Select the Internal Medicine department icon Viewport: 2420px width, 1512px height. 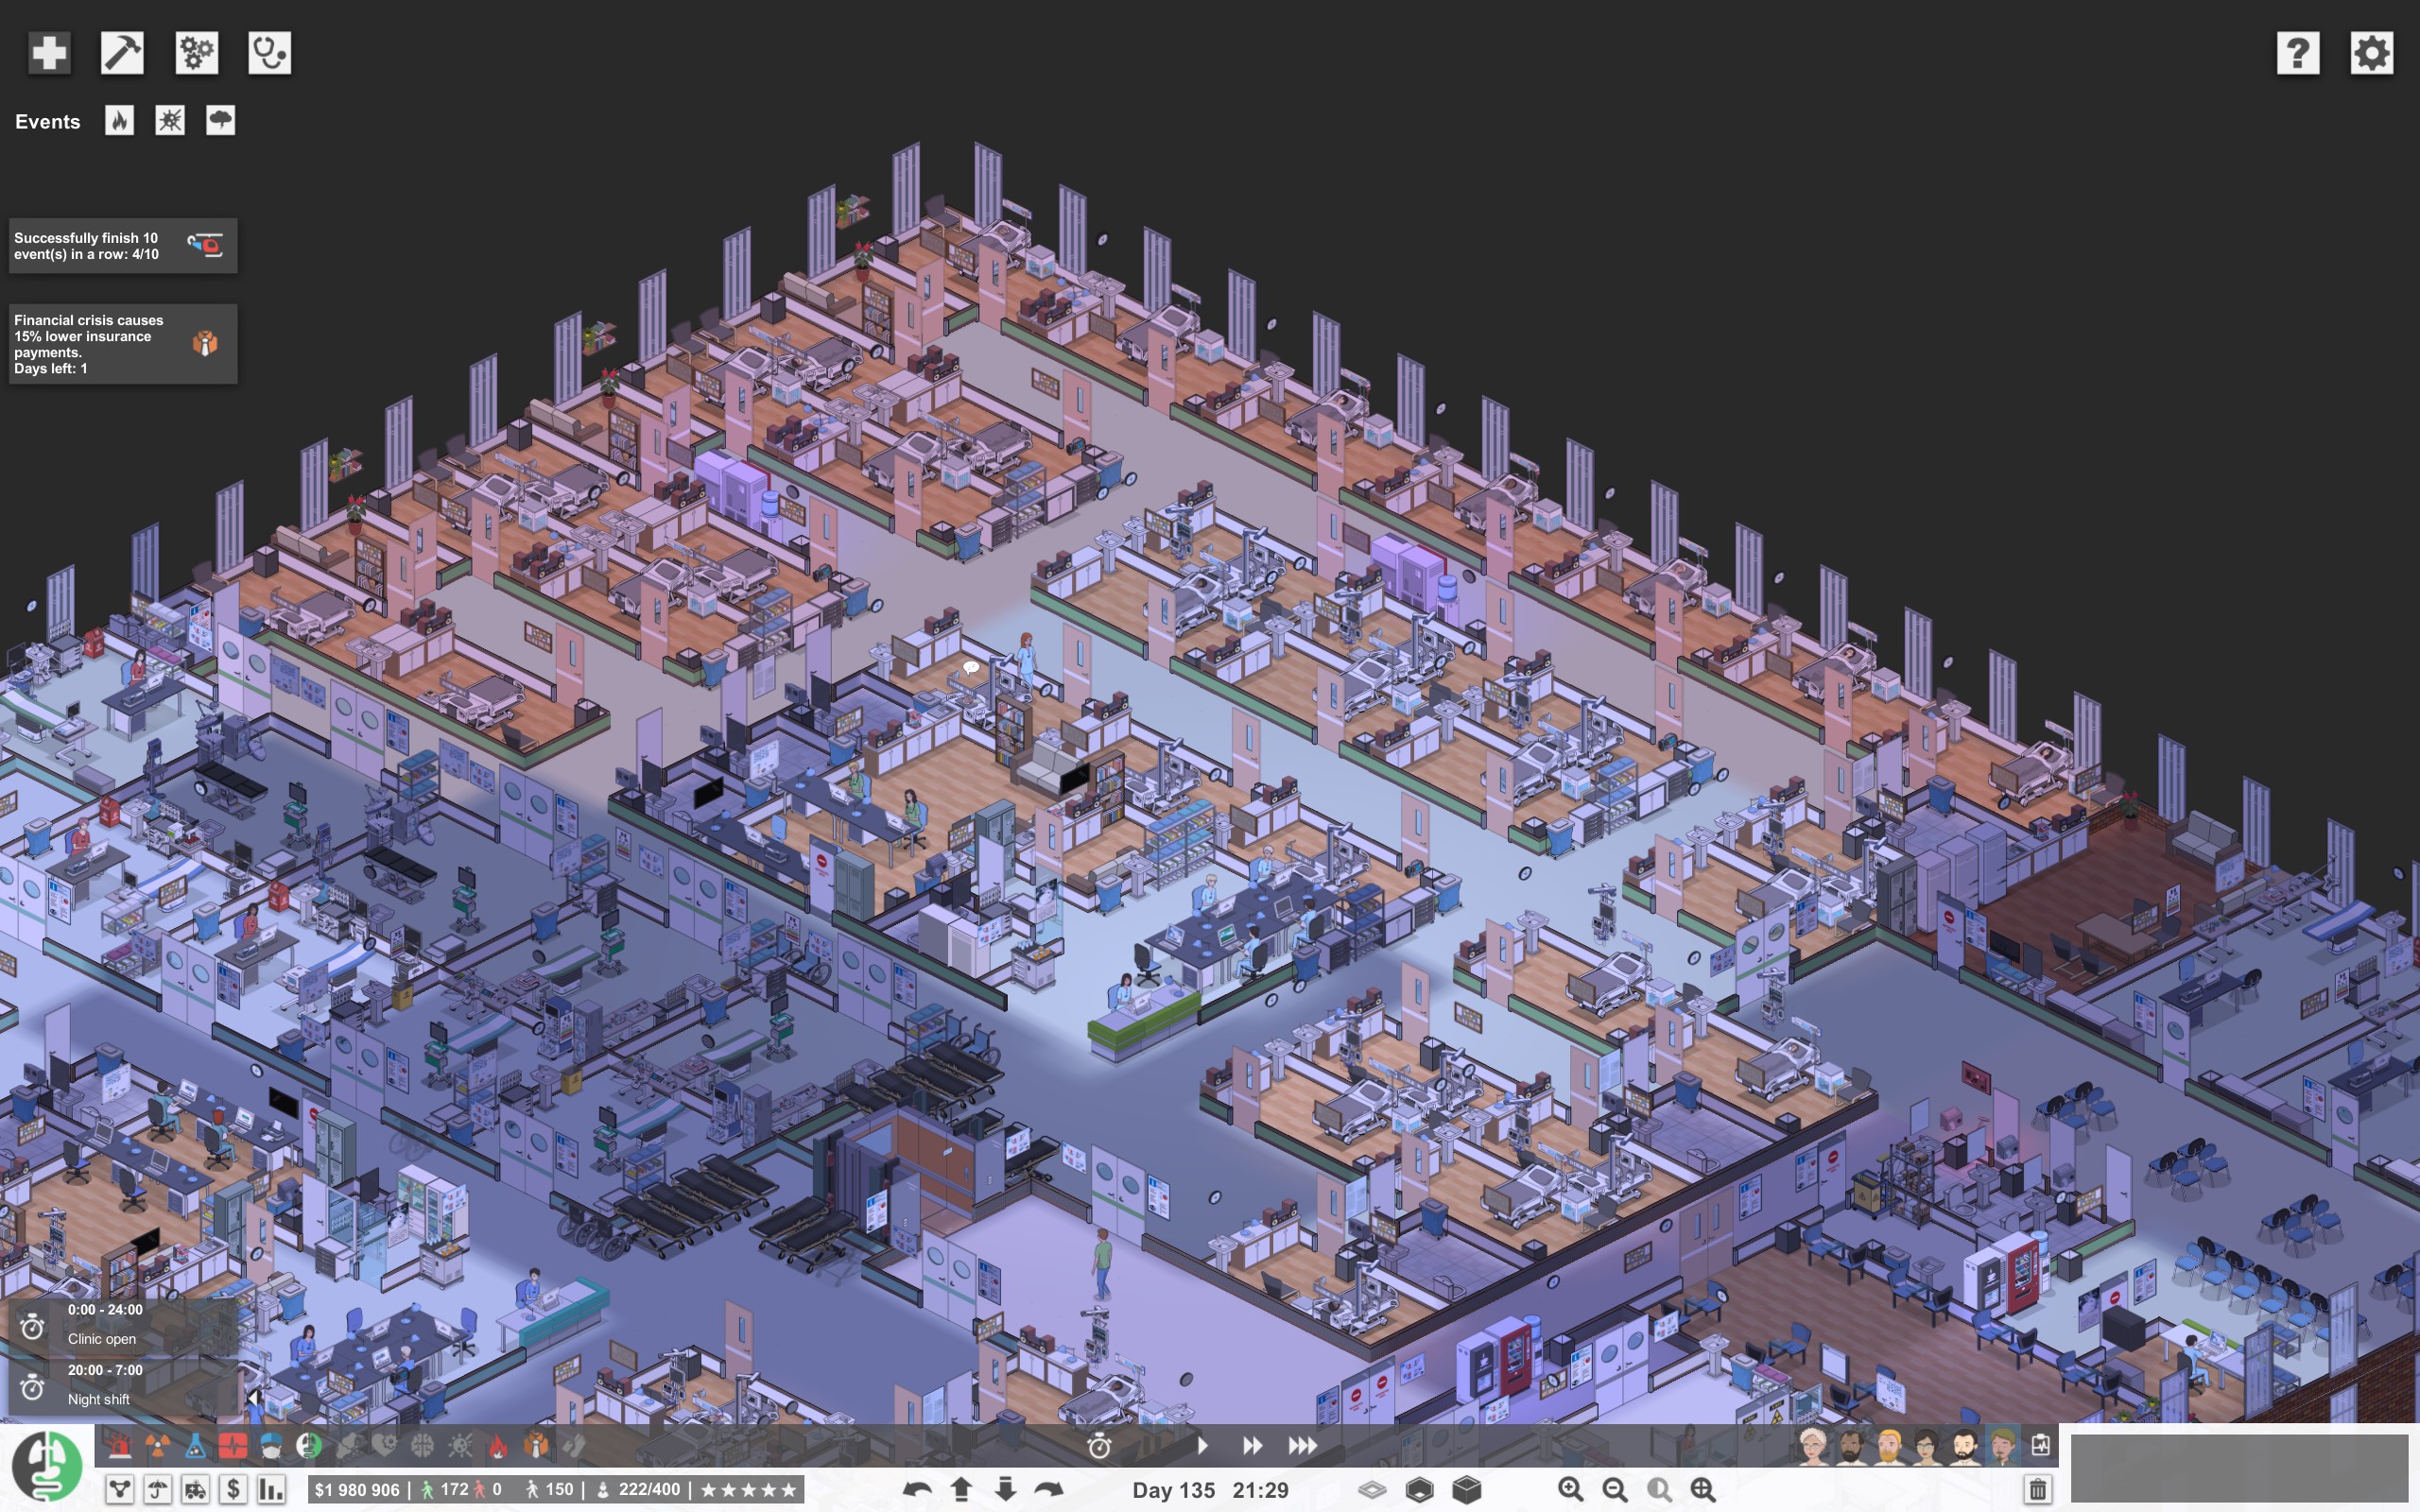(x=309, y=1445)
